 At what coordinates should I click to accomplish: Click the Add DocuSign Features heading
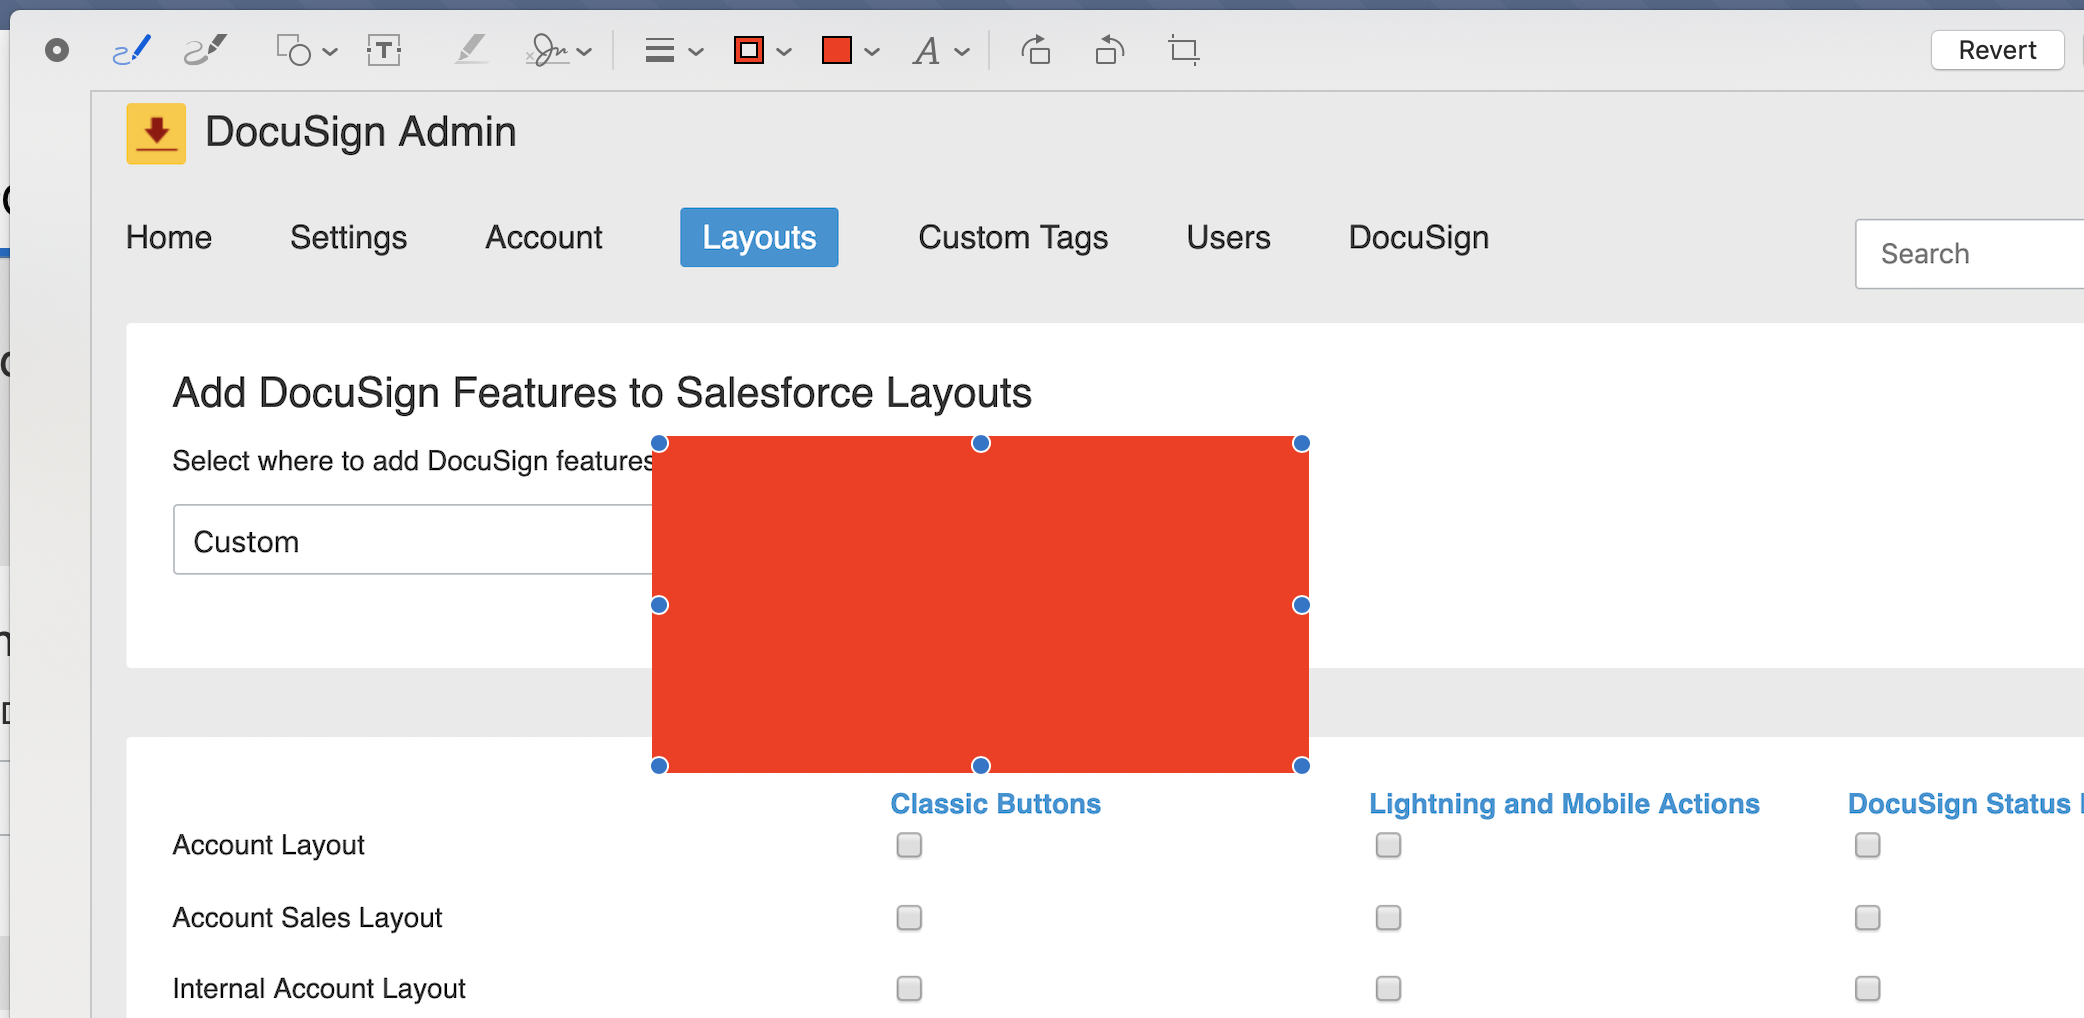pyautogui.click(x=602, y=393)
